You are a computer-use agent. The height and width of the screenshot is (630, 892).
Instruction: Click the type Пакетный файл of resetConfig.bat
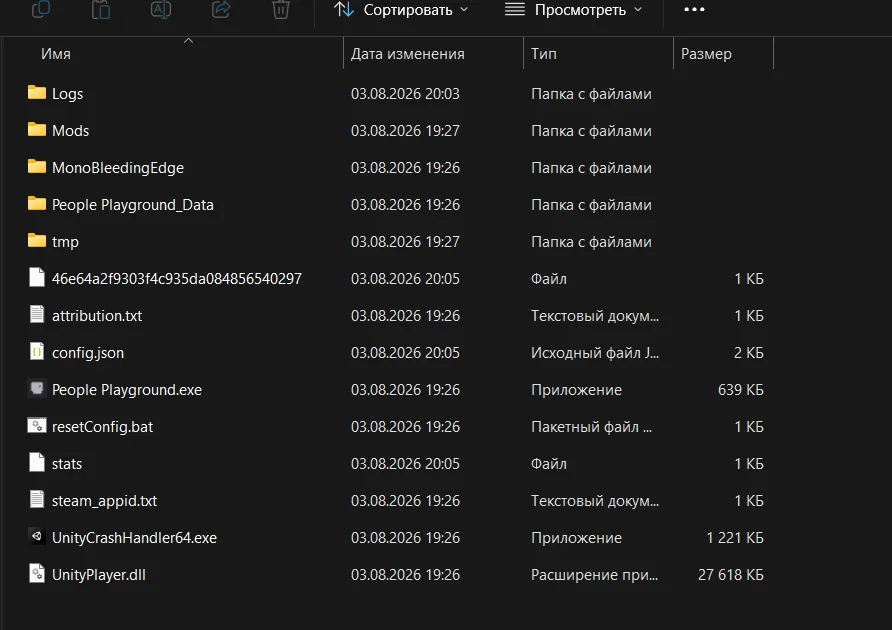pyautogui.click(x=592, y=427)
